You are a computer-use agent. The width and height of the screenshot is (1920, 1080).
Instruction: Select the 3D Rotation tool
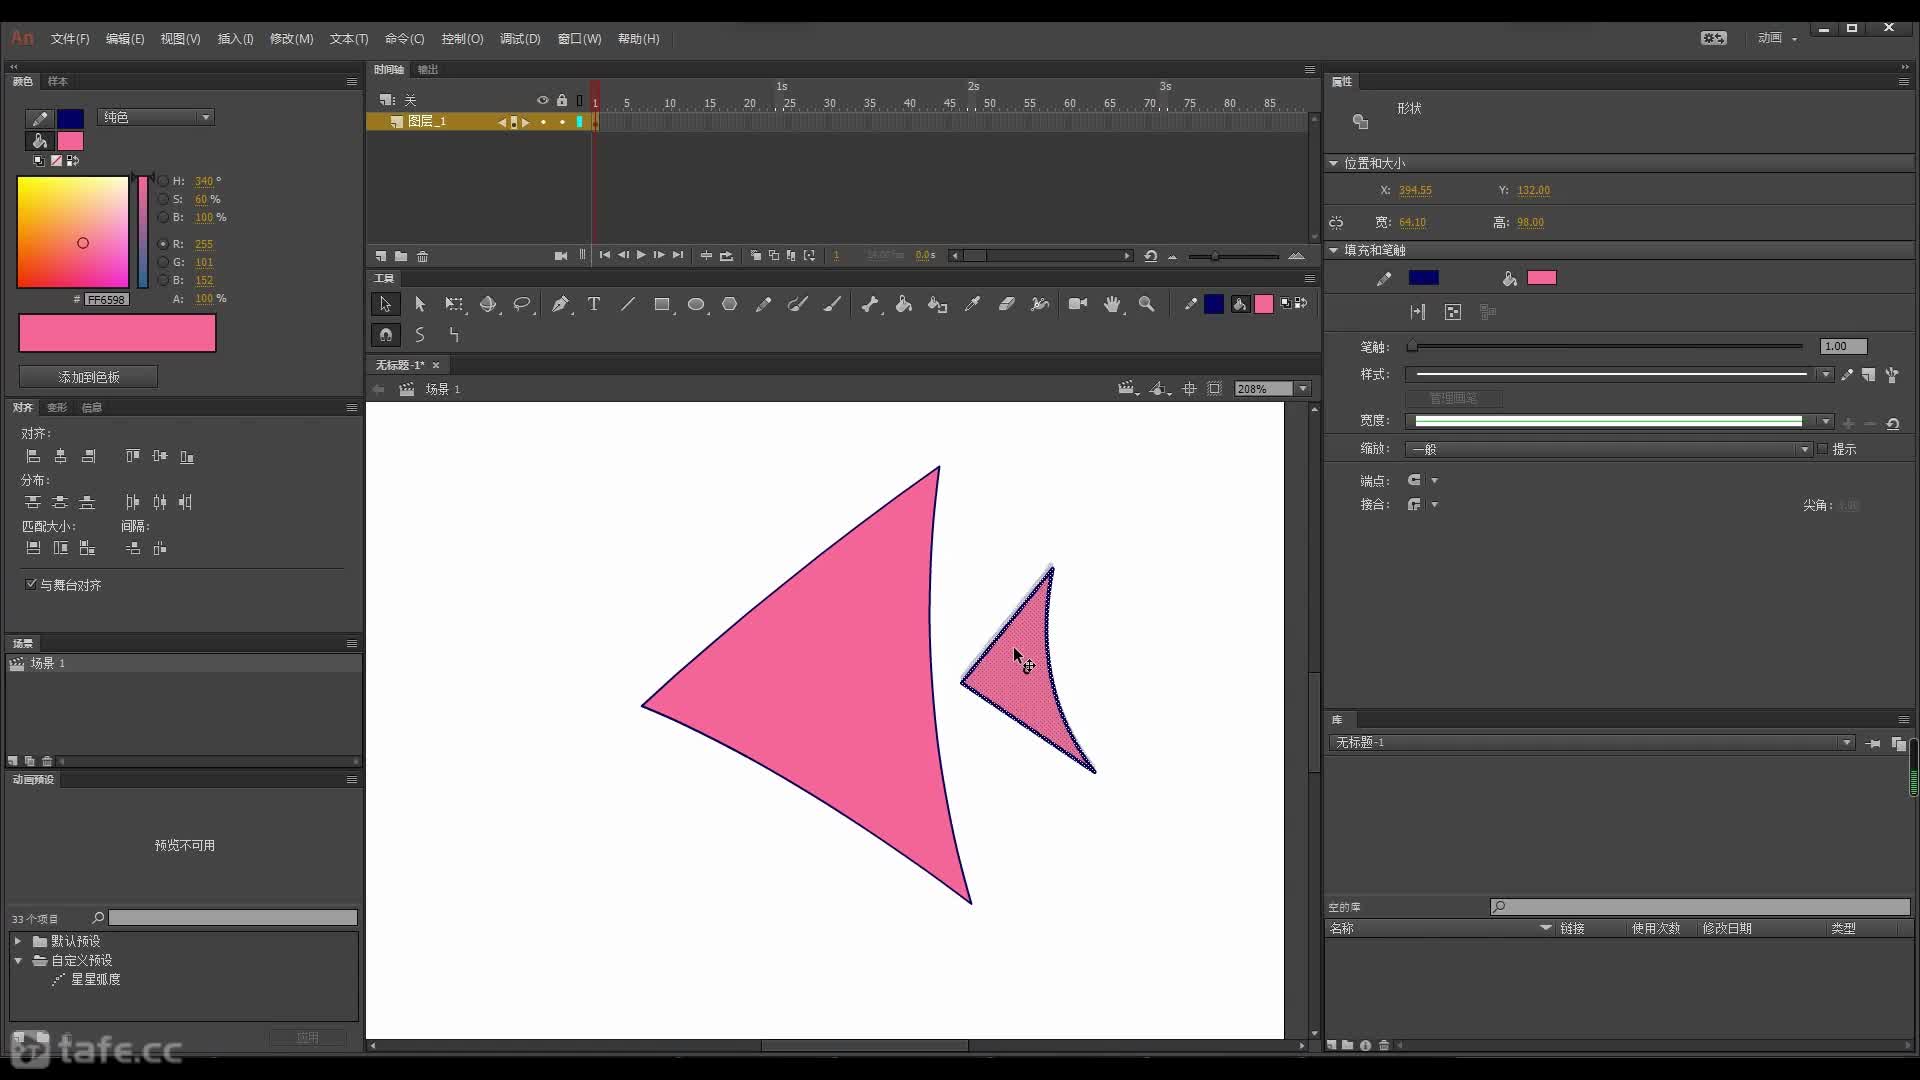tap(488, 304)
